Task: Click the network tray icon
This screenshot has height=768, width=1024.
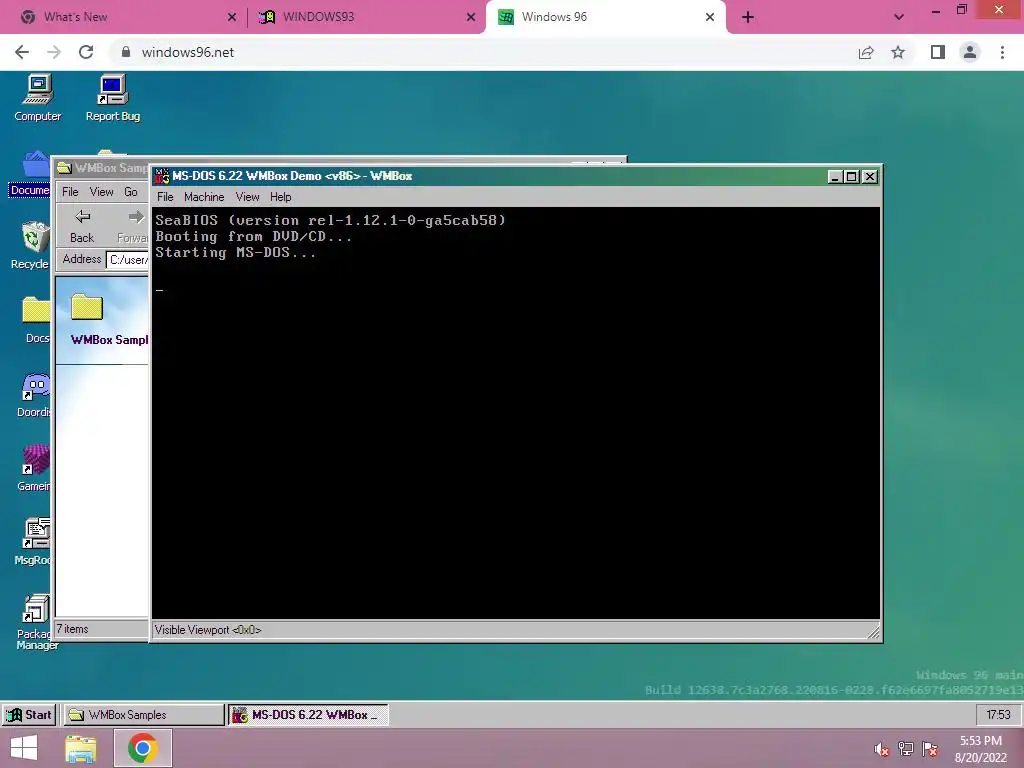Action: tap(906, 749)
